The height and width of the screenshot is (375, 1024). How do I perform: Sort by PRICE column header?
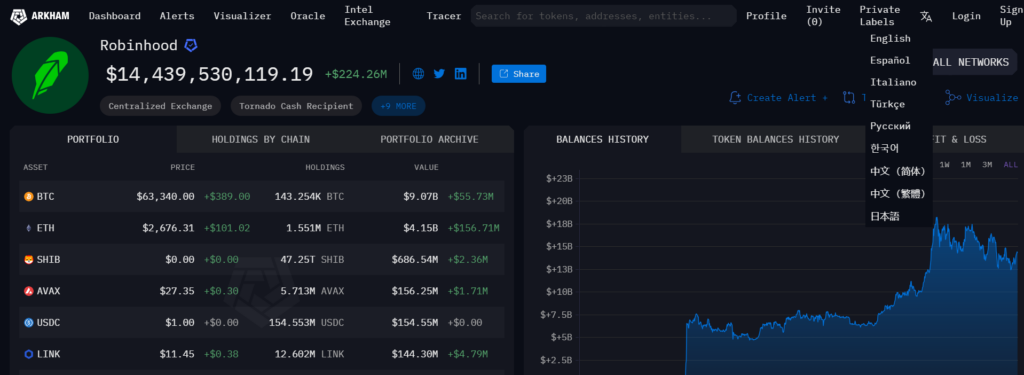click(x=182, y=167)
